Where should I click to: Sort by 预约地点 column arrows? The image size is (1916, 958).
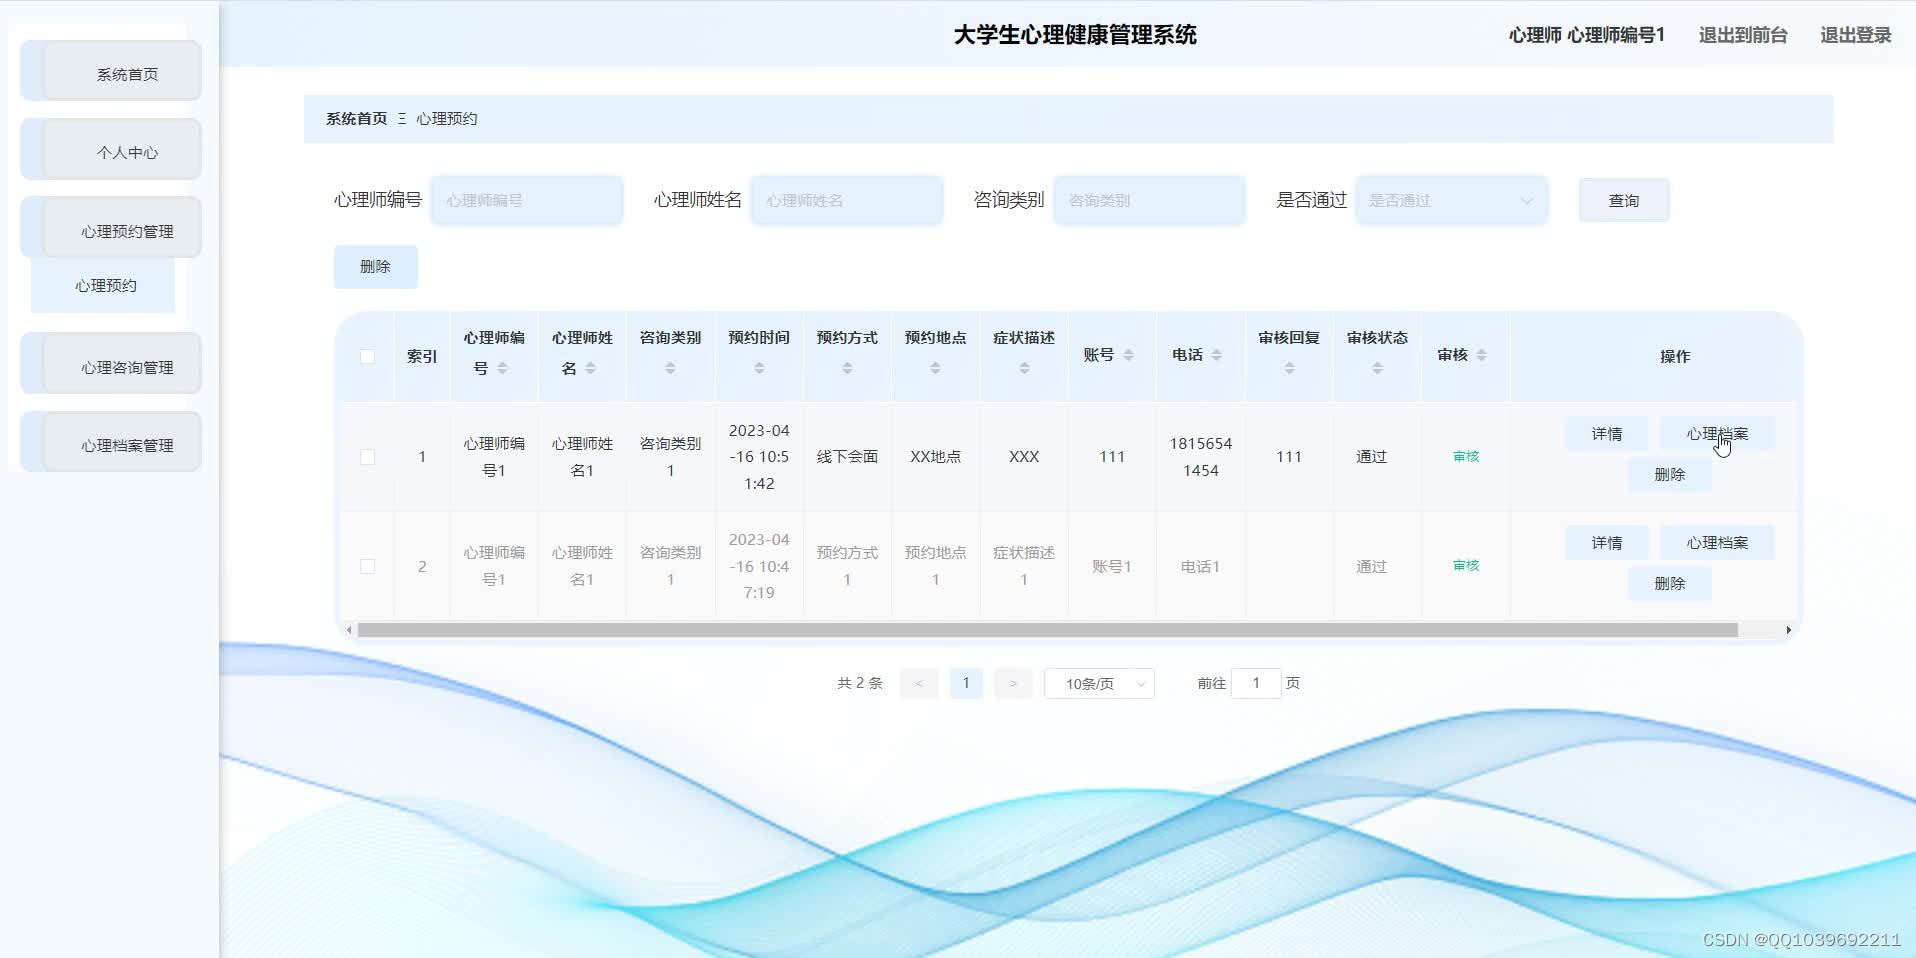pos(935,369)
